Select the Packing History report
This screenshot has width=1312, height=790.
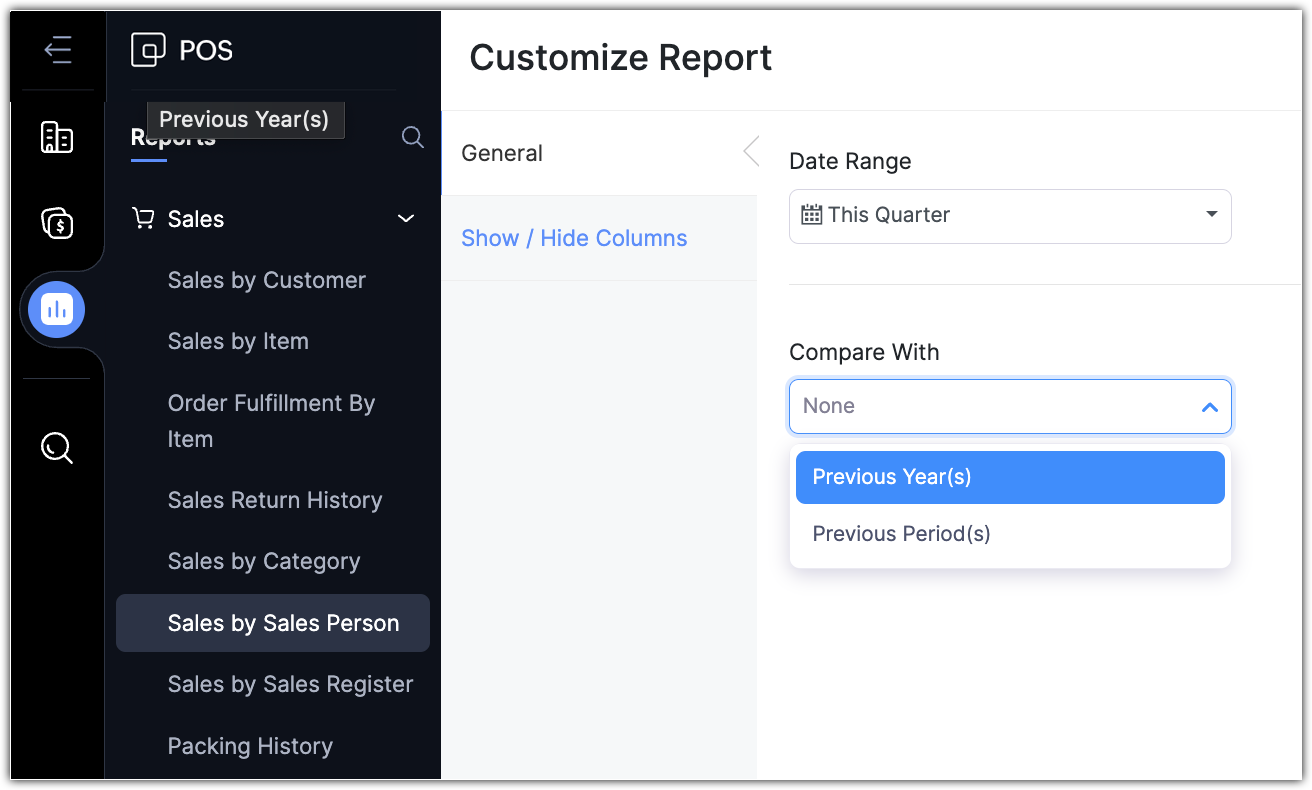(x=250, y=746)
